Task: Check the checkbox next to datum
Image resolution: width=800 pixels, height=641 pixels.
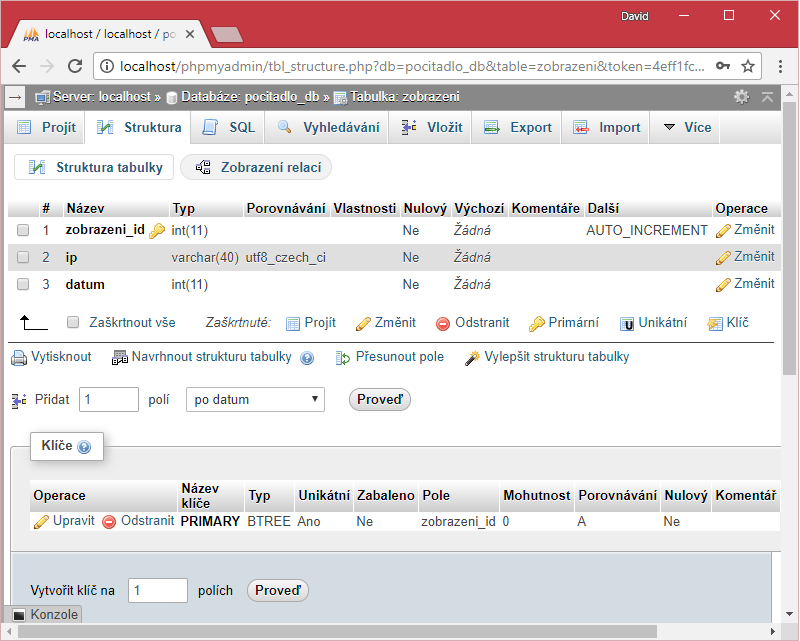Action: (x=25, y=284)
